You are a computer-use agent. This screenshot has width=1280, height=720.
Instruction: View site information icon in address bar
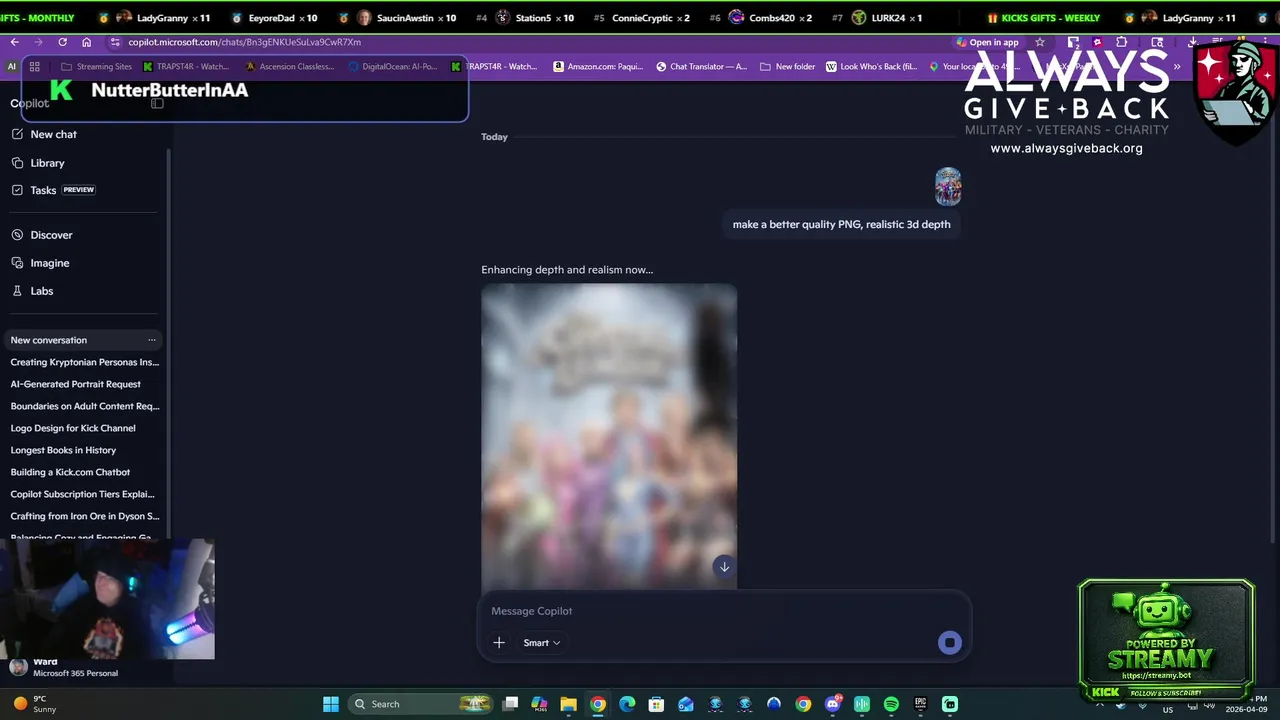114,42
